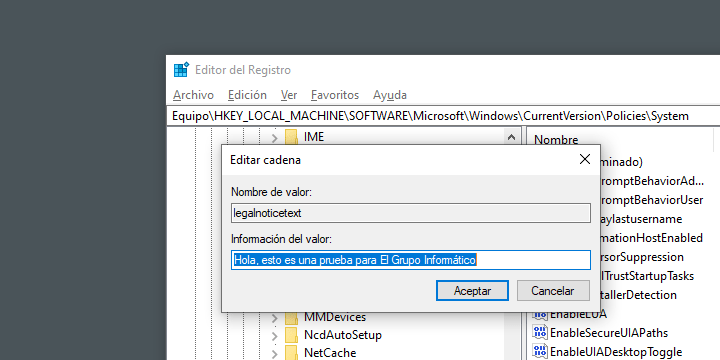
Task: Select the value ending in romptBehaviorAd...
Action: click(x=652, y=181)
